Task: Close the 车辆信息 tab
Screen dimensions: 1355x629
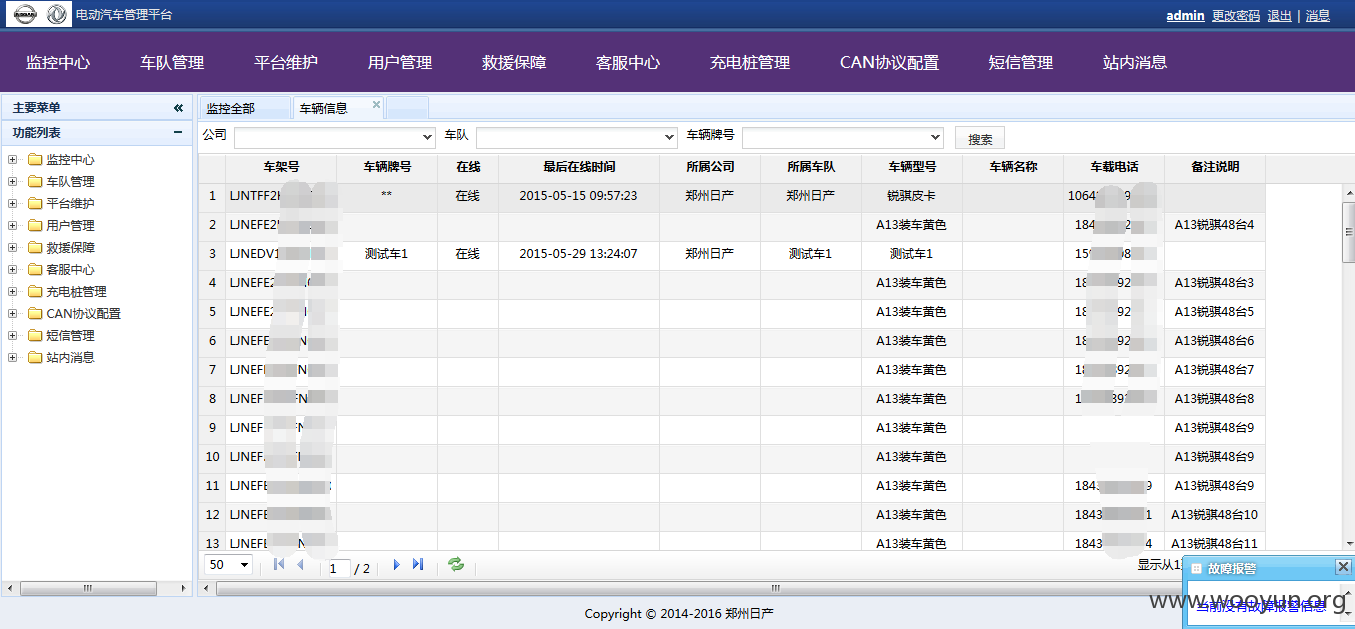Action: click(377, 104)
